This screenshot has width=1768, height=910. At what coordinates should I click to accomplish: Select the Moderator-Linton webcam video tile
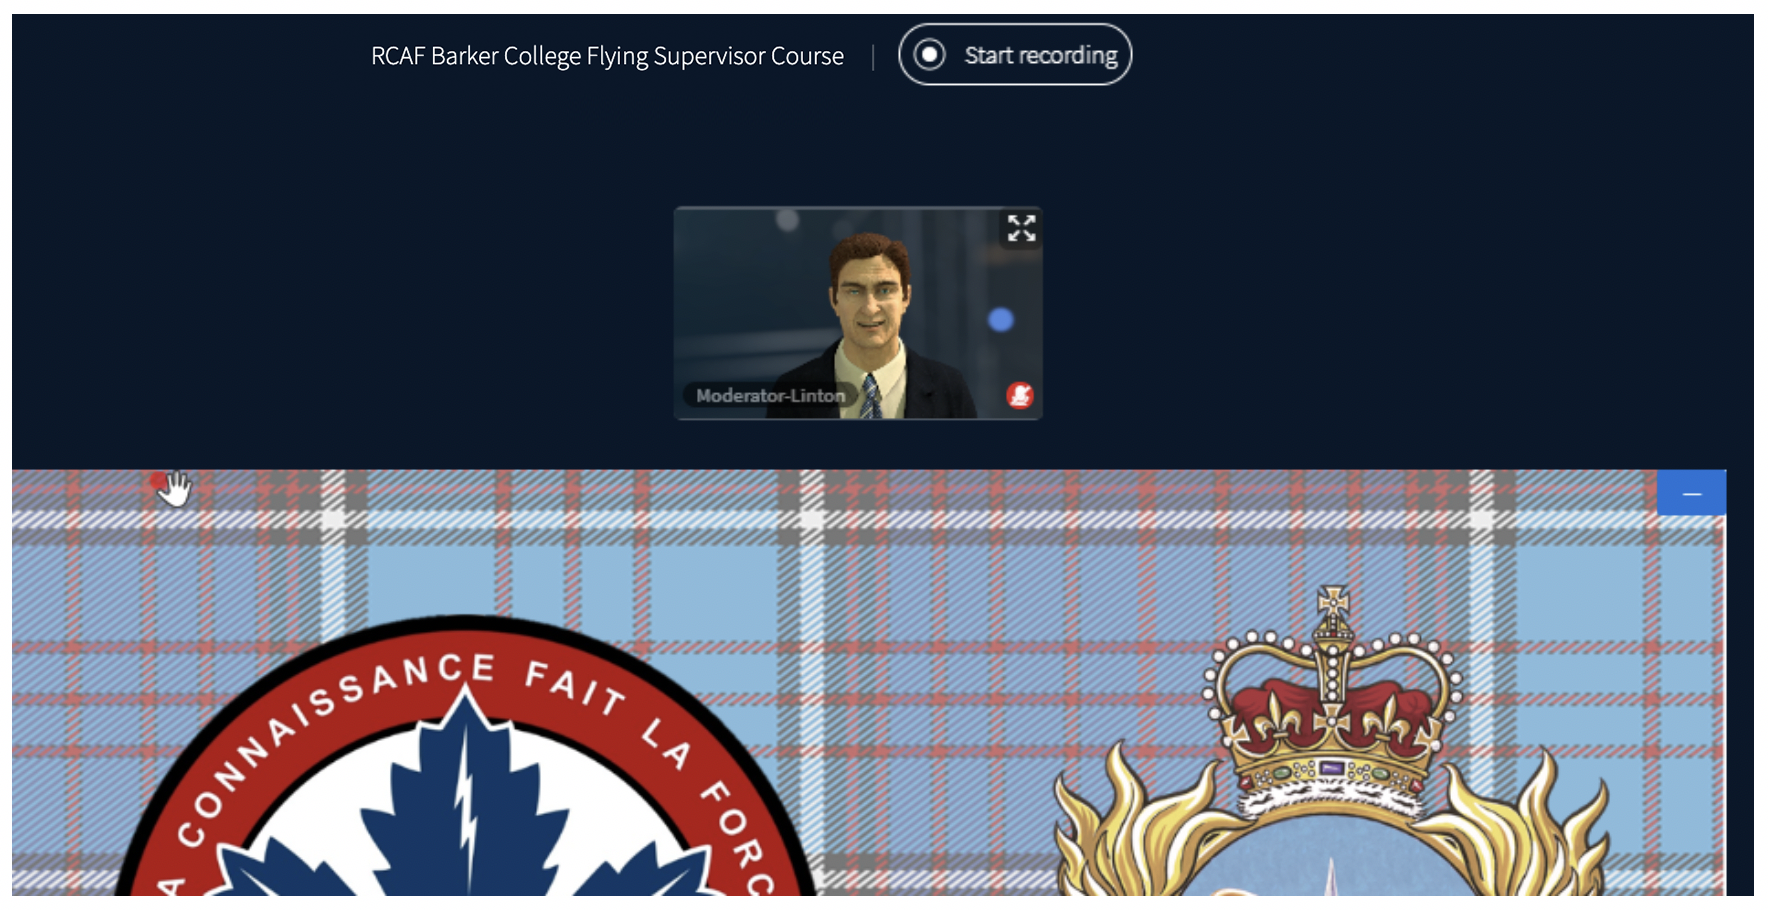point(858,313)
